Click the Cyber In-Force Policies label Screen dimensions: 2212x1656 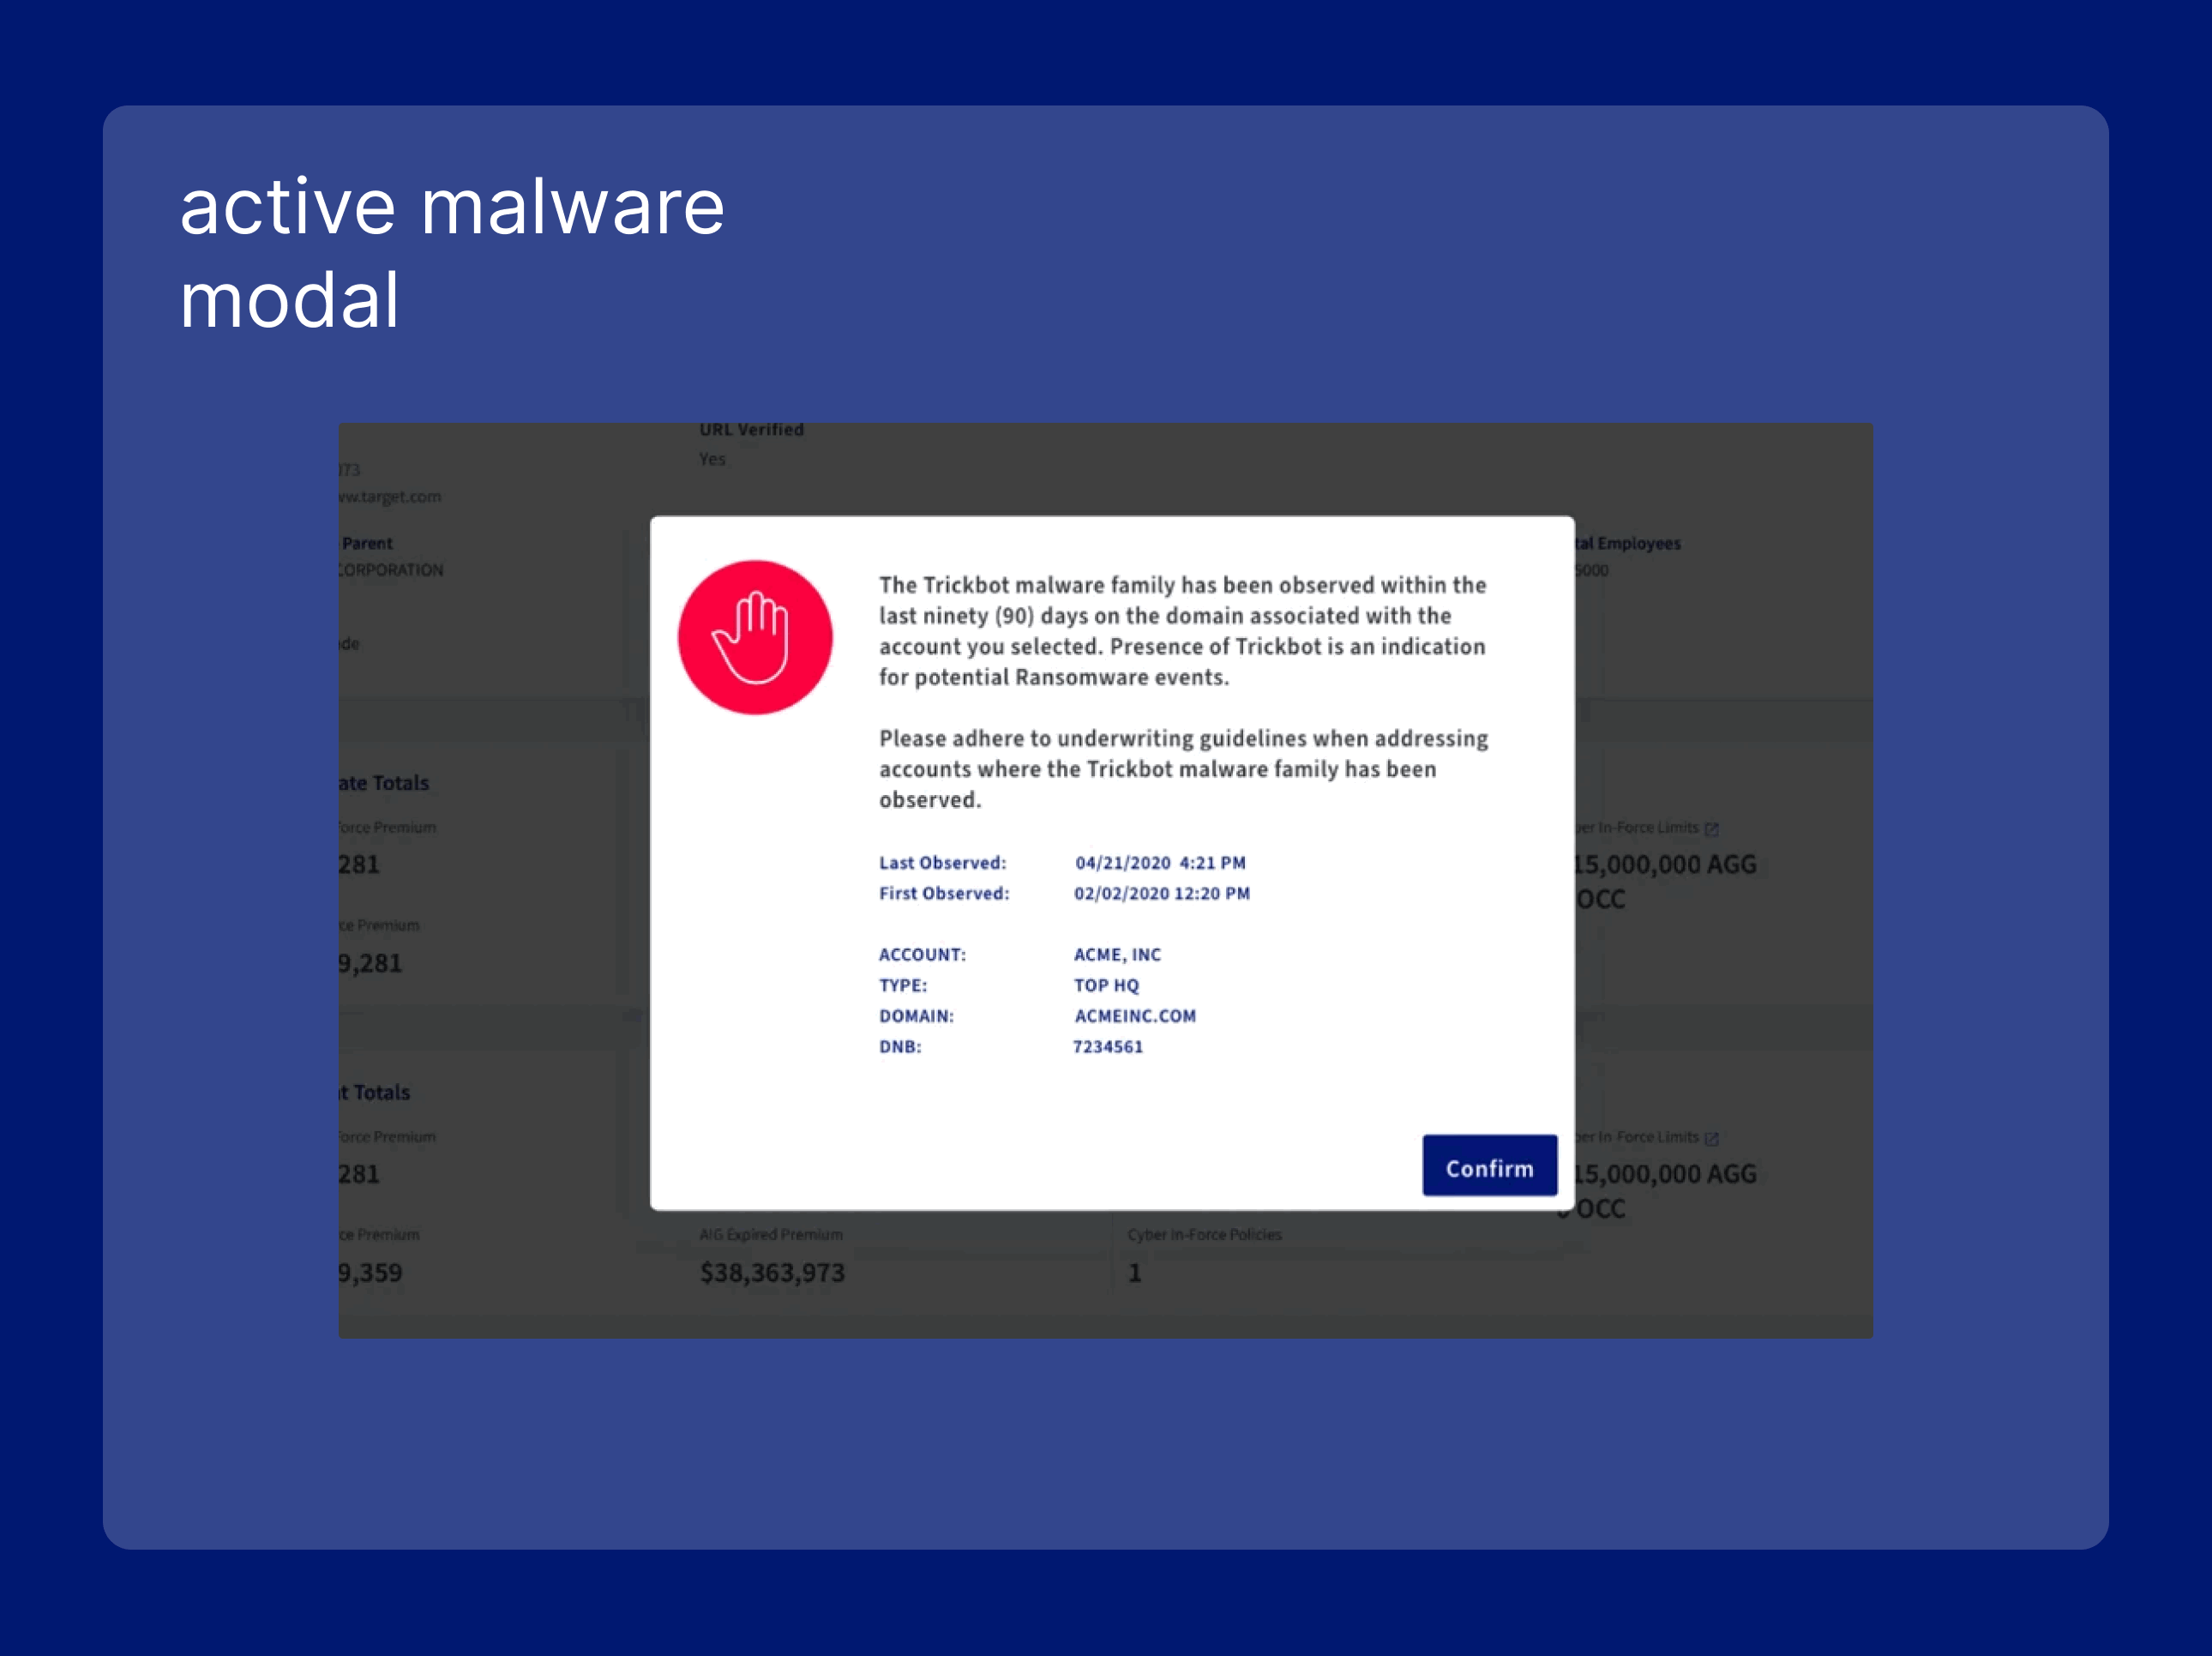1204,1235
